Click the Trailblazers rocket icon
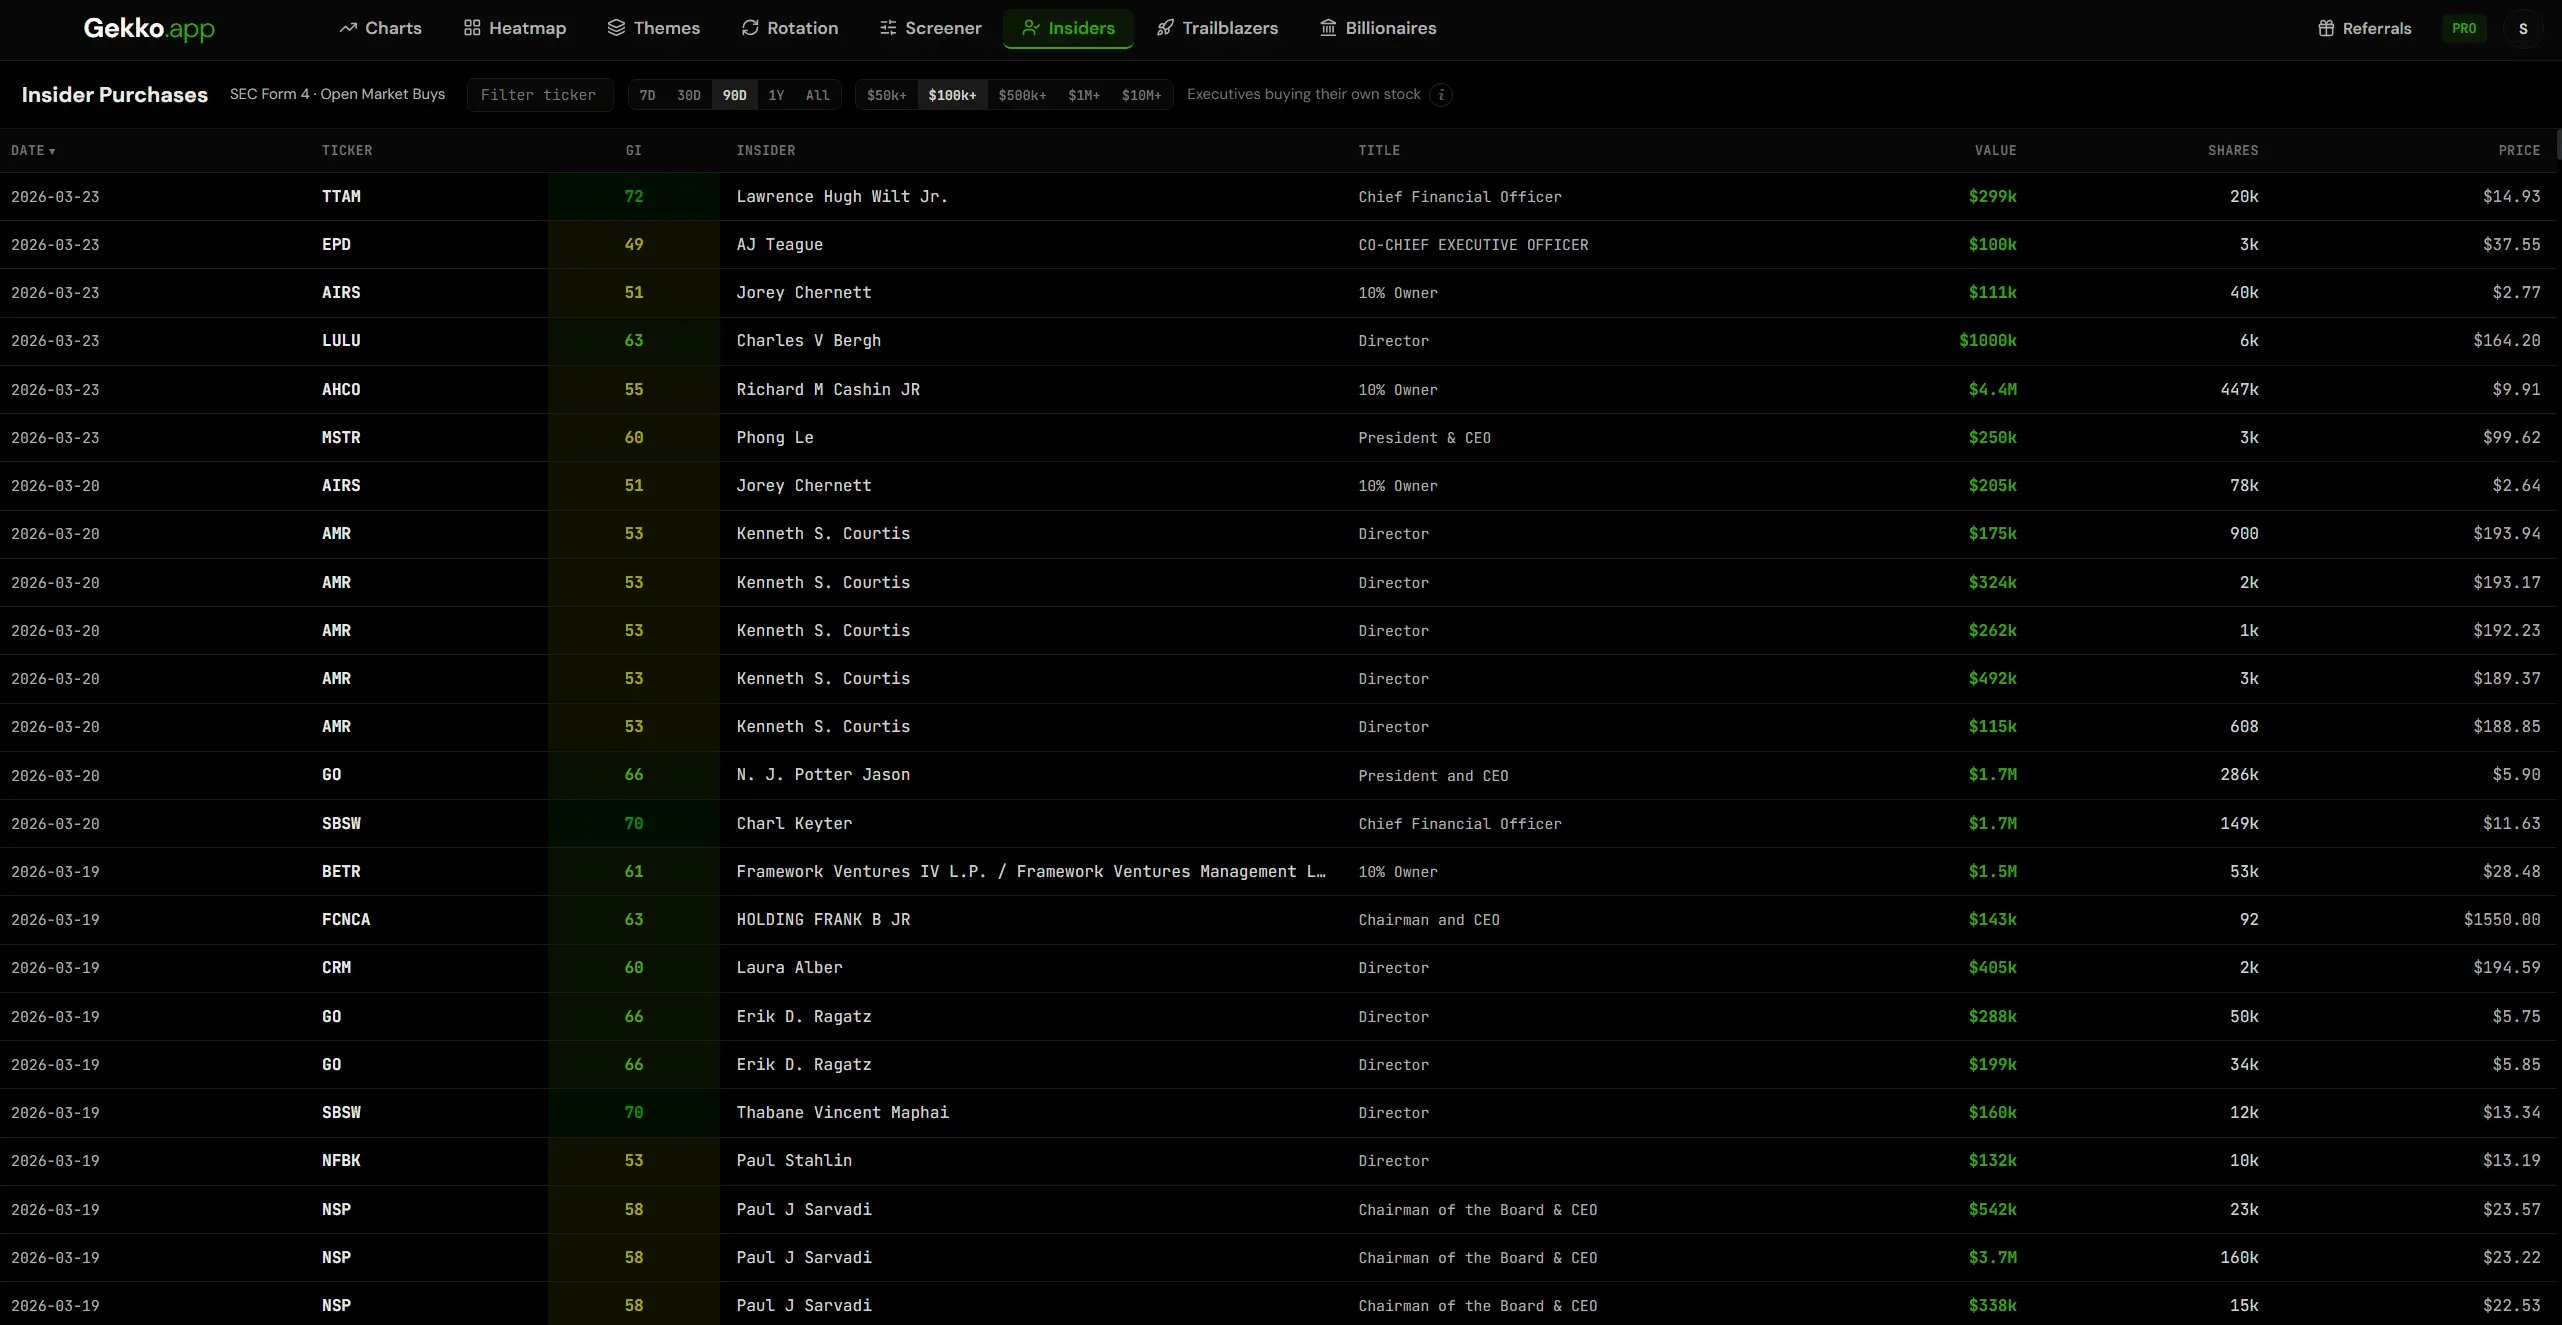This screenshot has width=2562, height=1325. [x=1165, y=28]
